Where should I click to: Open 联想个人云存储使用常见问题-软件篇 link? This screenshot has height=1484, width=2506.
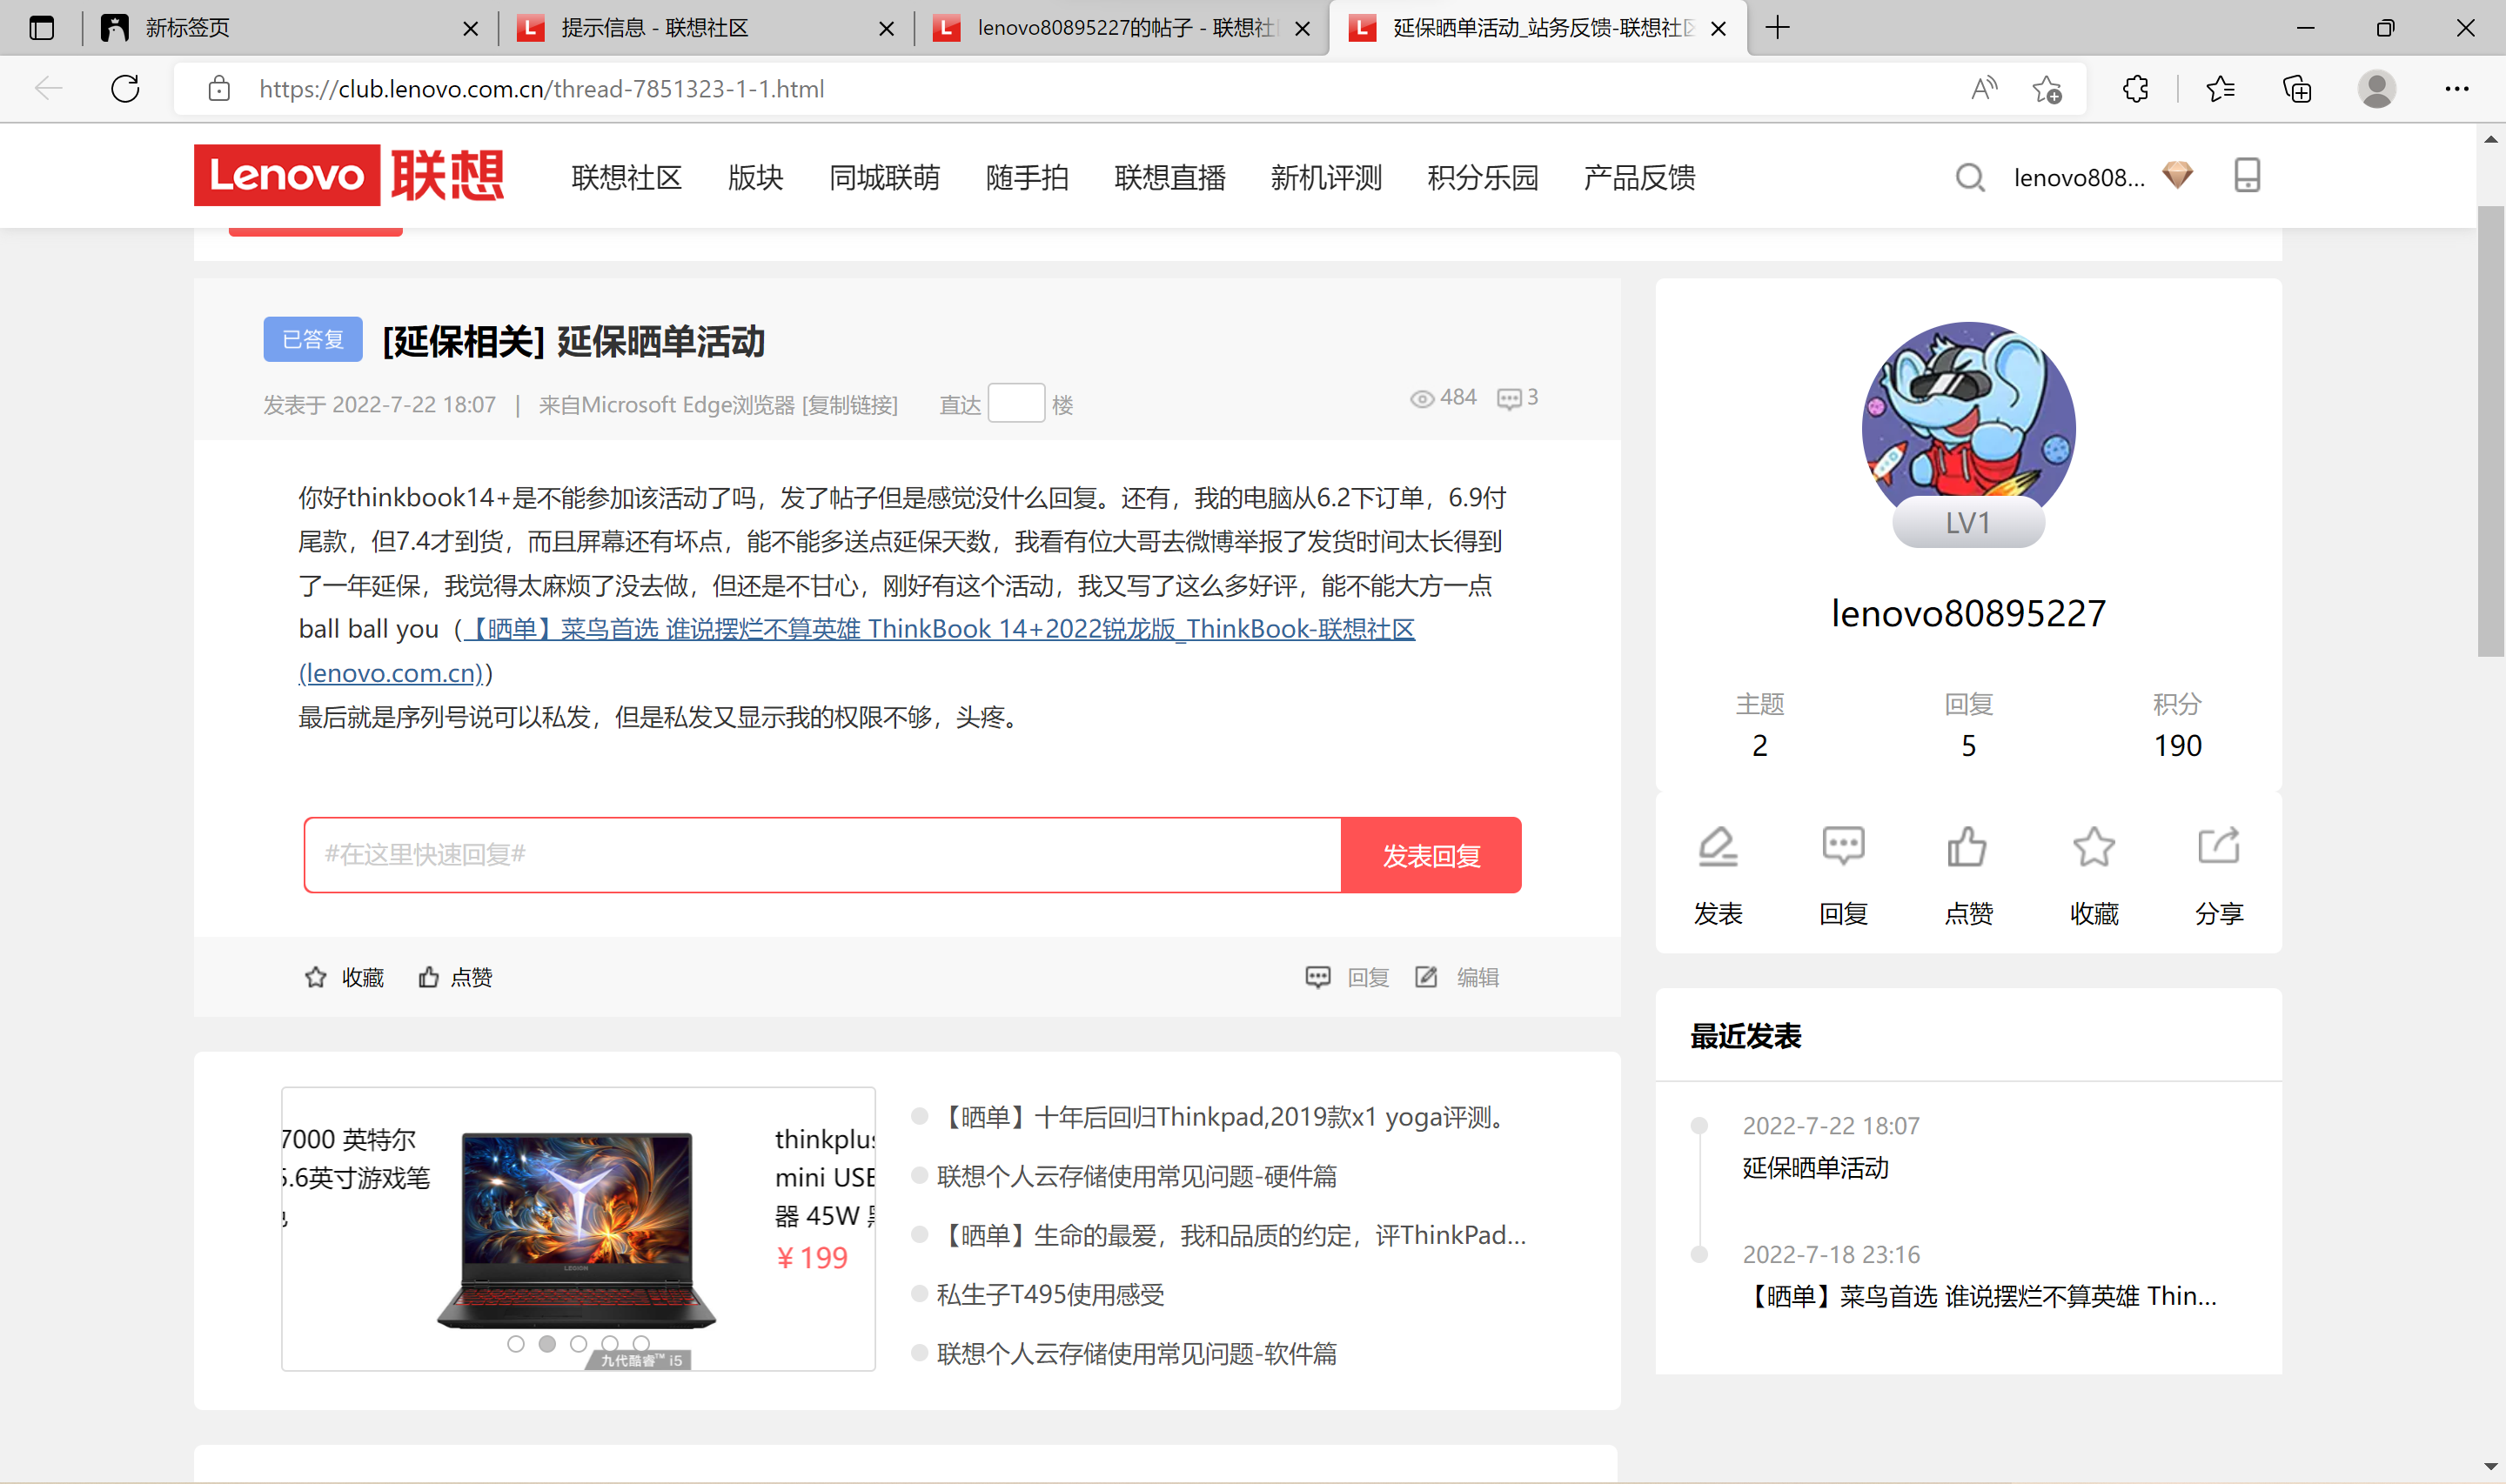pos(1137,1354)
